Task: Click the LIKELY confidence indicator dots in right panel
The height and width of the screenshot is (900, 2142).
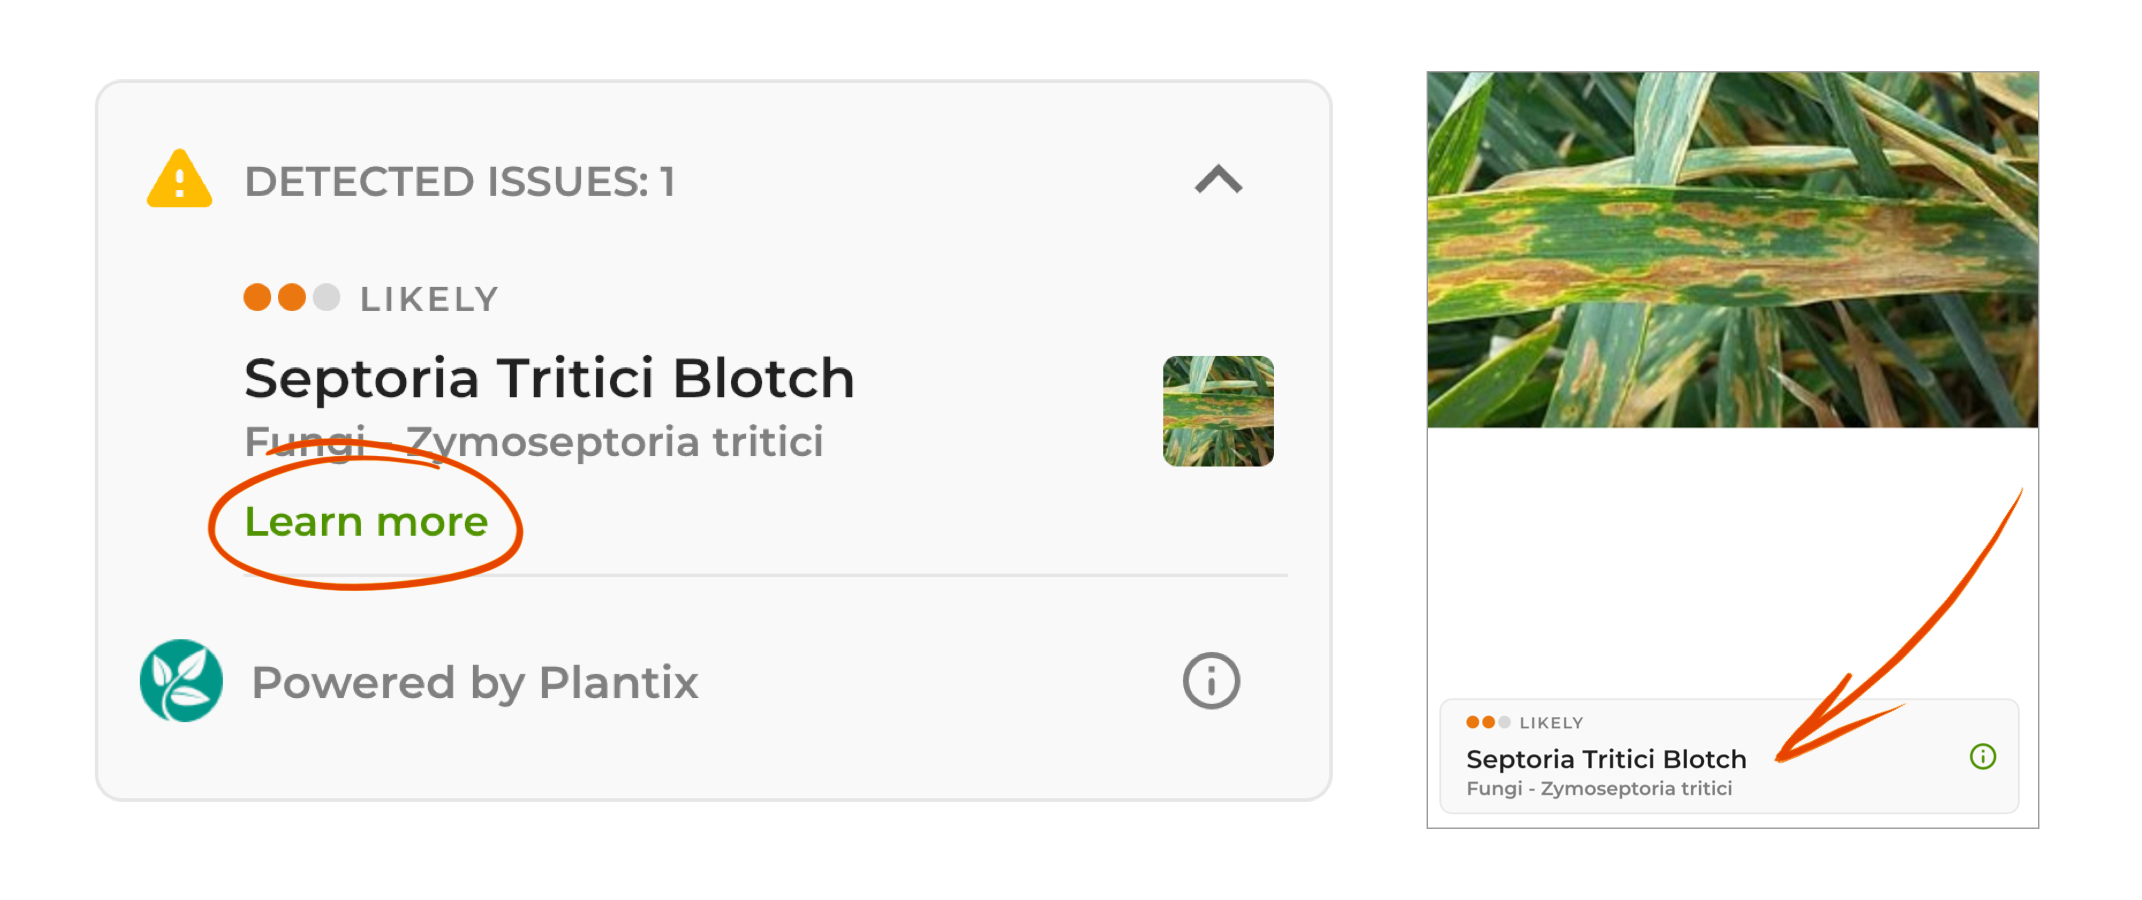Action: pos(1486,722)
